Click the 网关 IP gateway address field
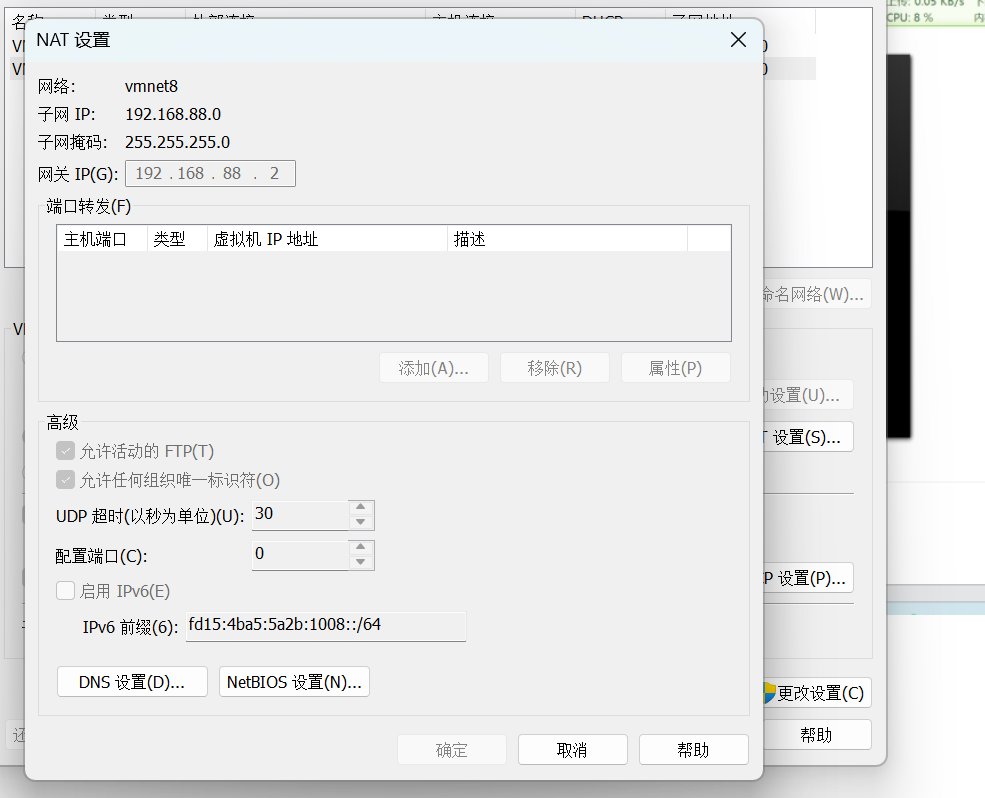The width and height of the screenshot is (985, 798). click(x=210, y=173)
